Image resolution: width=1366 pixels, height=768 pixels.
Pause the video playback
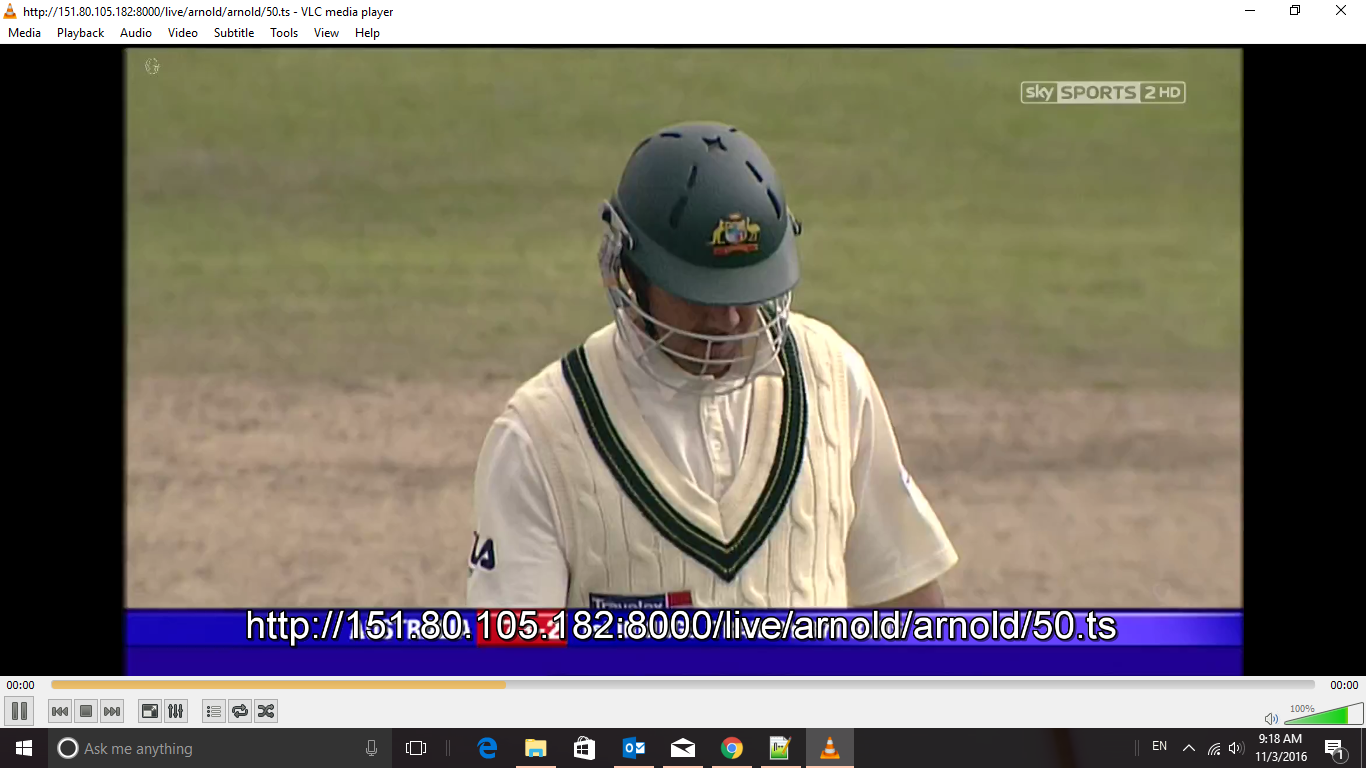[x=19, y=711]
